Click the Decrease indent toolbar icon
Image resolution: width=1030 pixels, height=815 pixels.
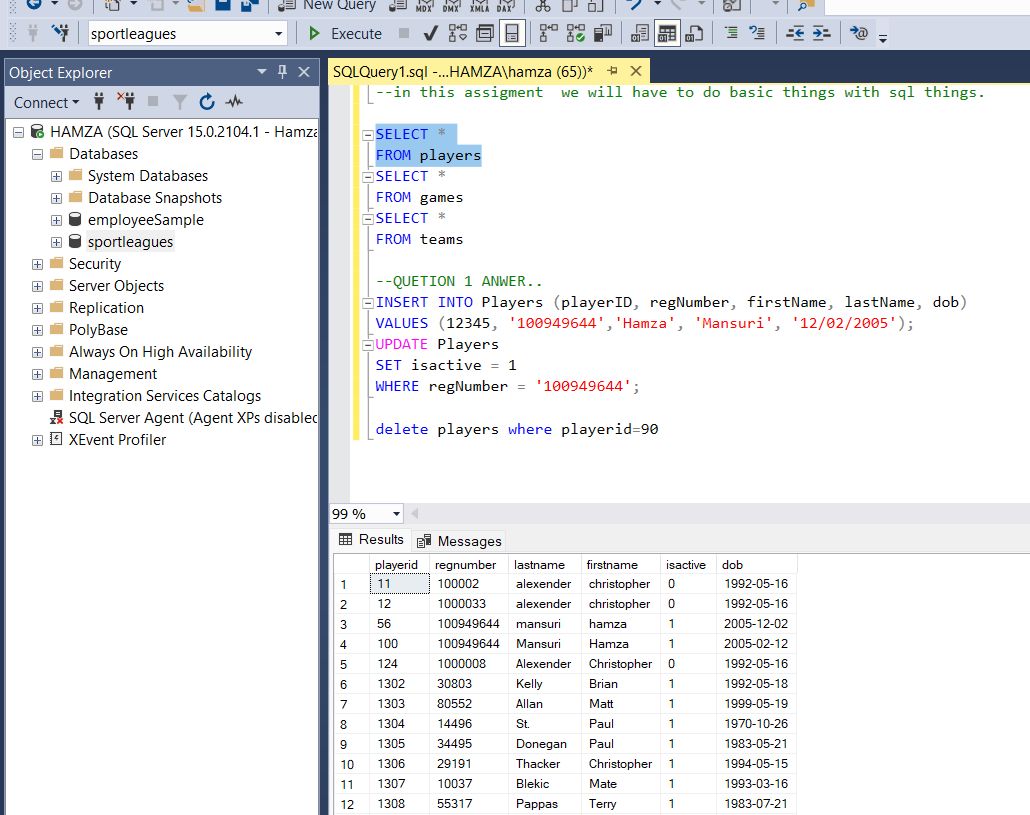pyautogui.click(x=795, y=33)
